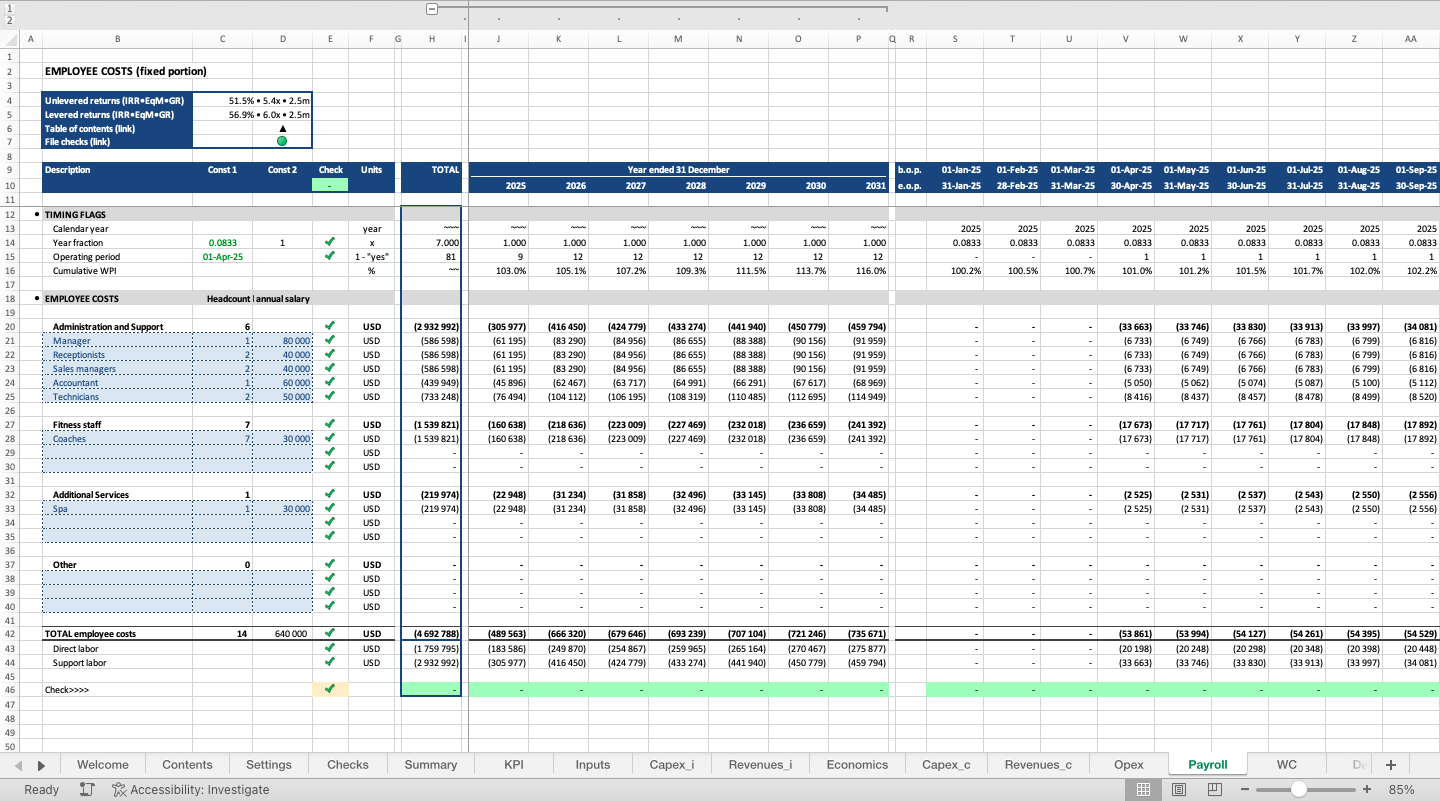Switch to the Summary sheet tab
The width and height of the screenshot is (1440, 801).
coord(430,763)
